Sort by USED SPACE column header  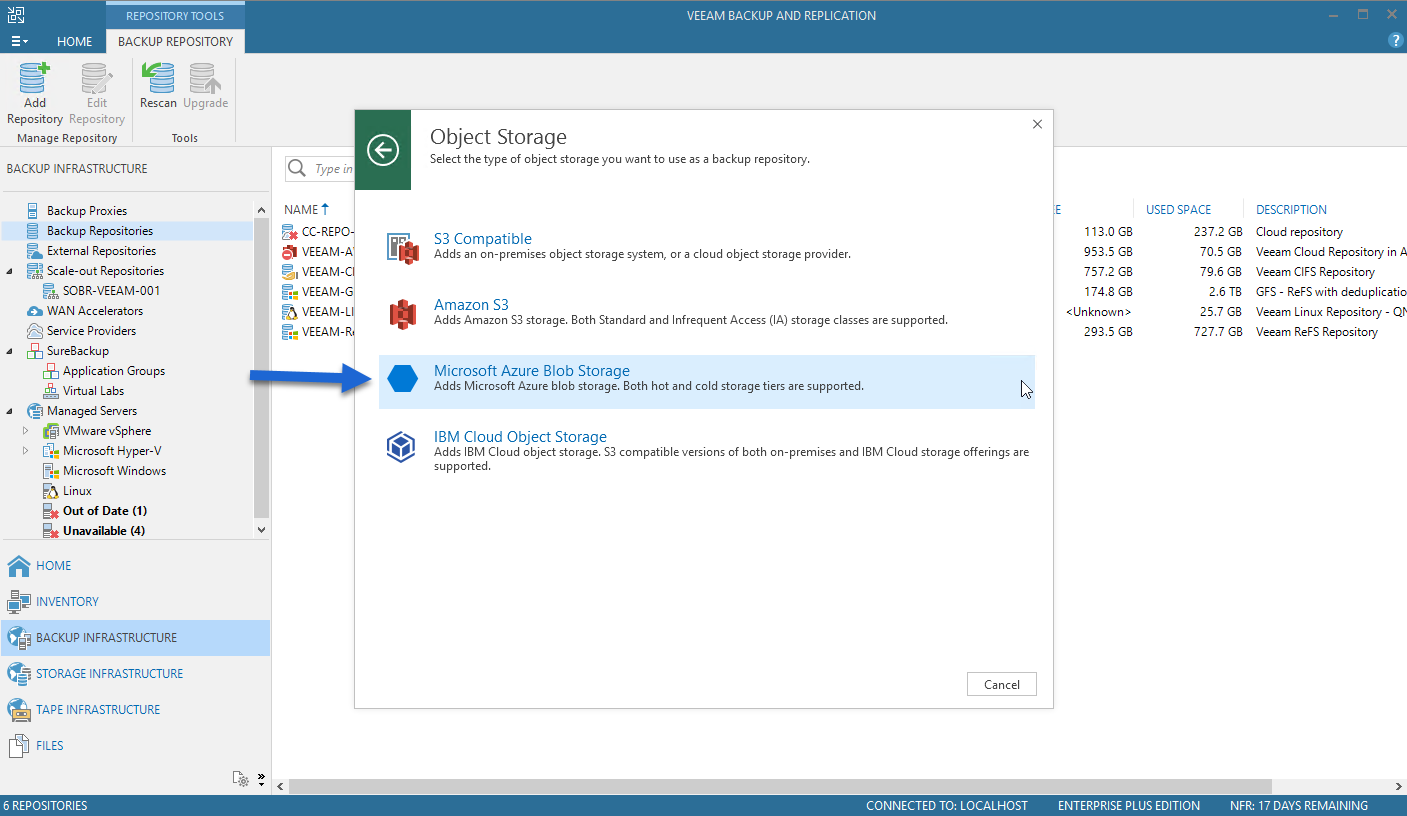click(1178, 210)
